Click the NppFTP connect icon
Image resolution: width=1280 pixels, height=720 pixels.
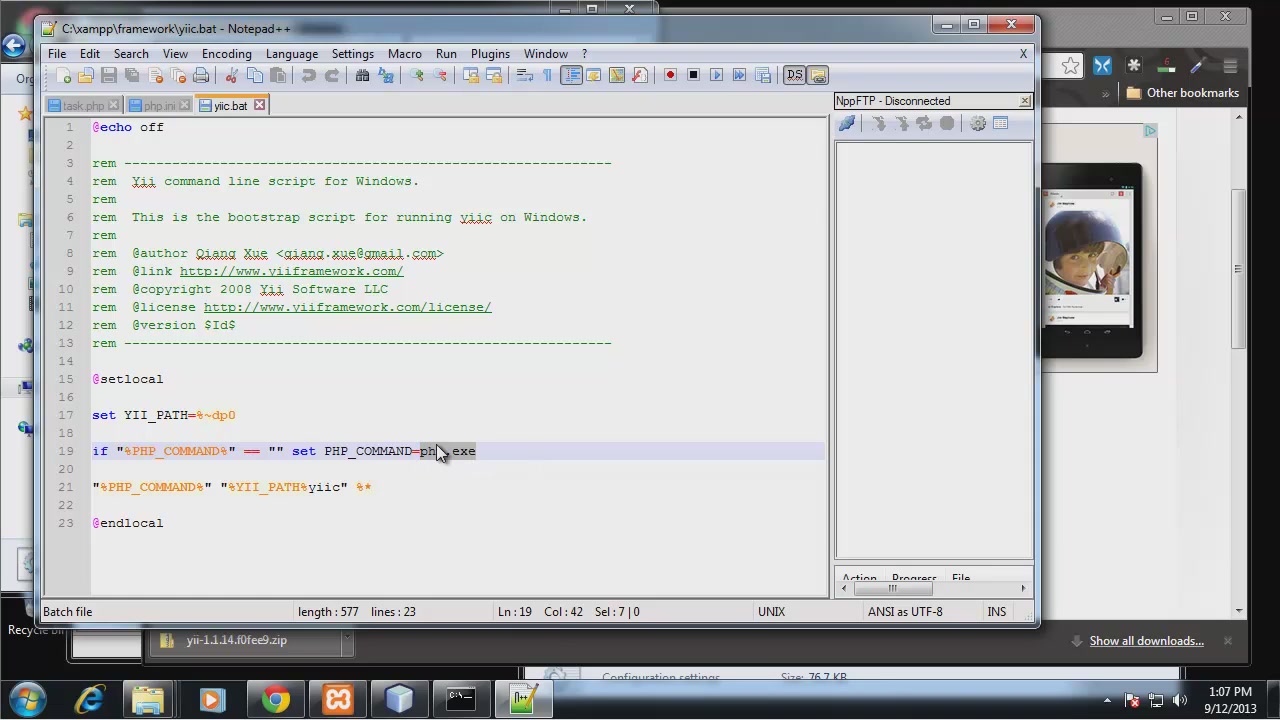point(847,124)
